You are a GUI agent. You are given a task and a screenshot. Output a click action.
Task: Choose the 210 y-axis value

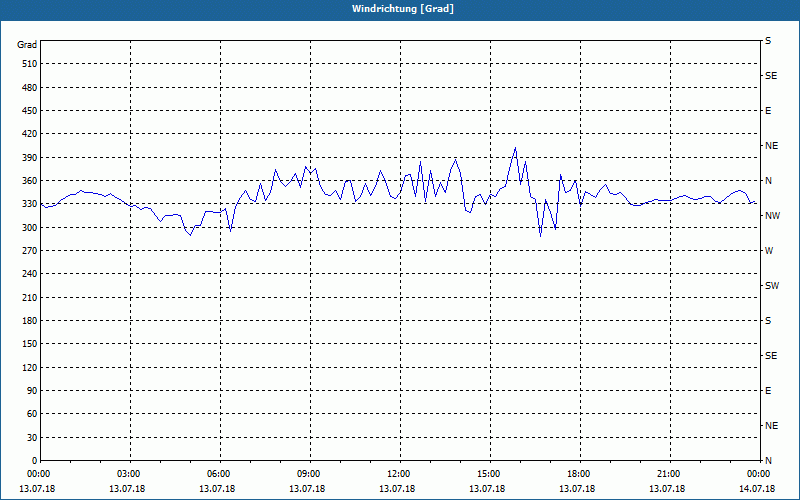(x=30, y=297)
